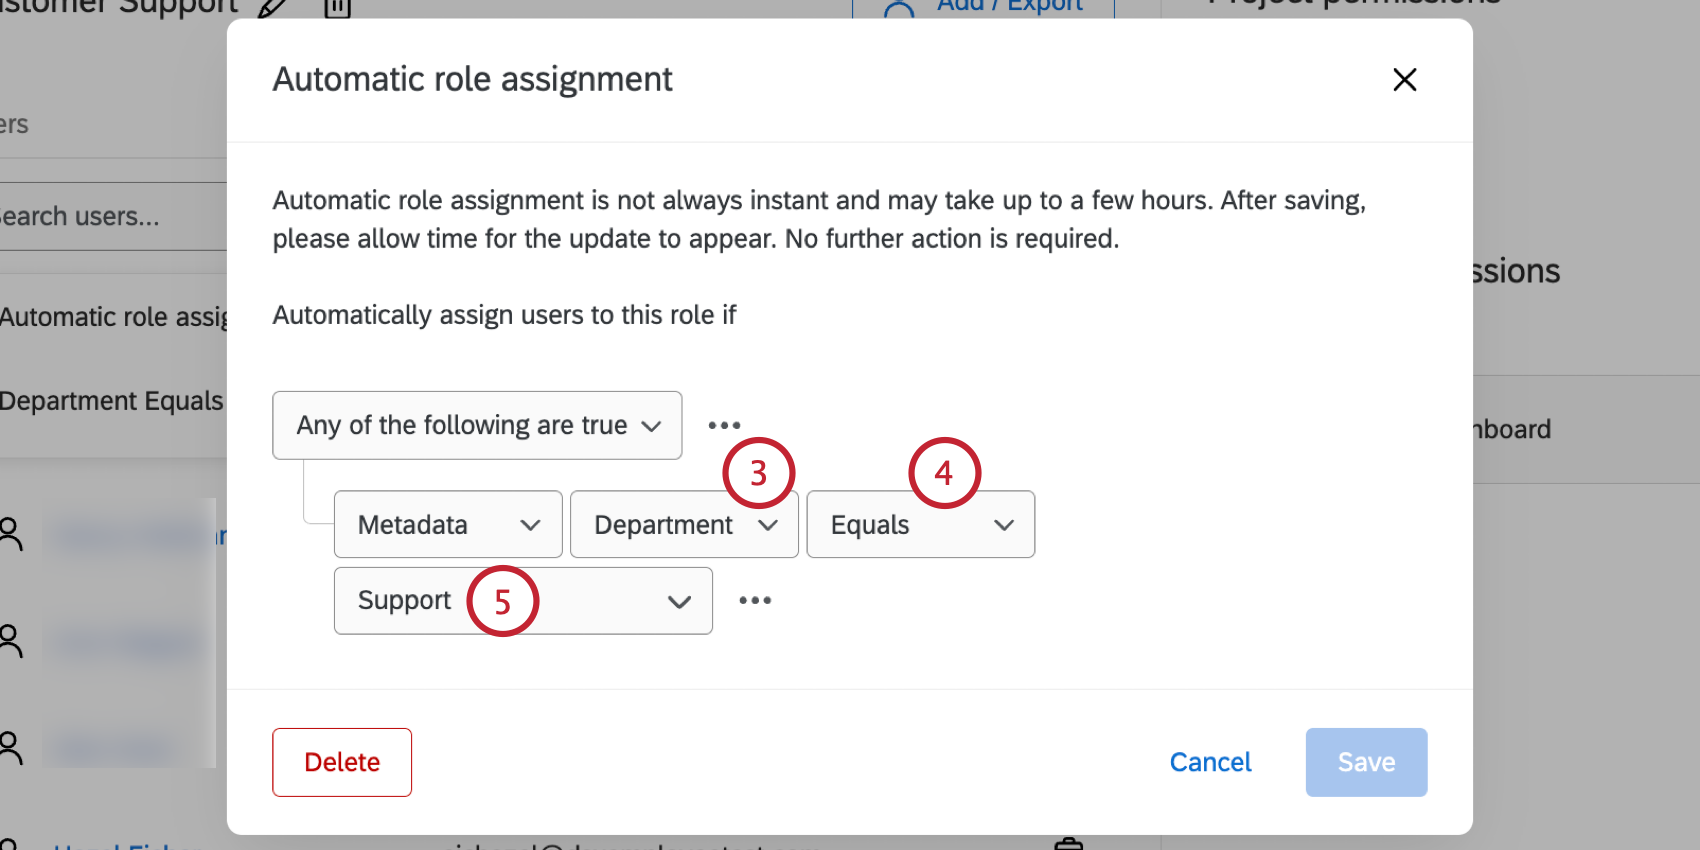
Task: Click the Save button
Action: (x=1366, y=762)
